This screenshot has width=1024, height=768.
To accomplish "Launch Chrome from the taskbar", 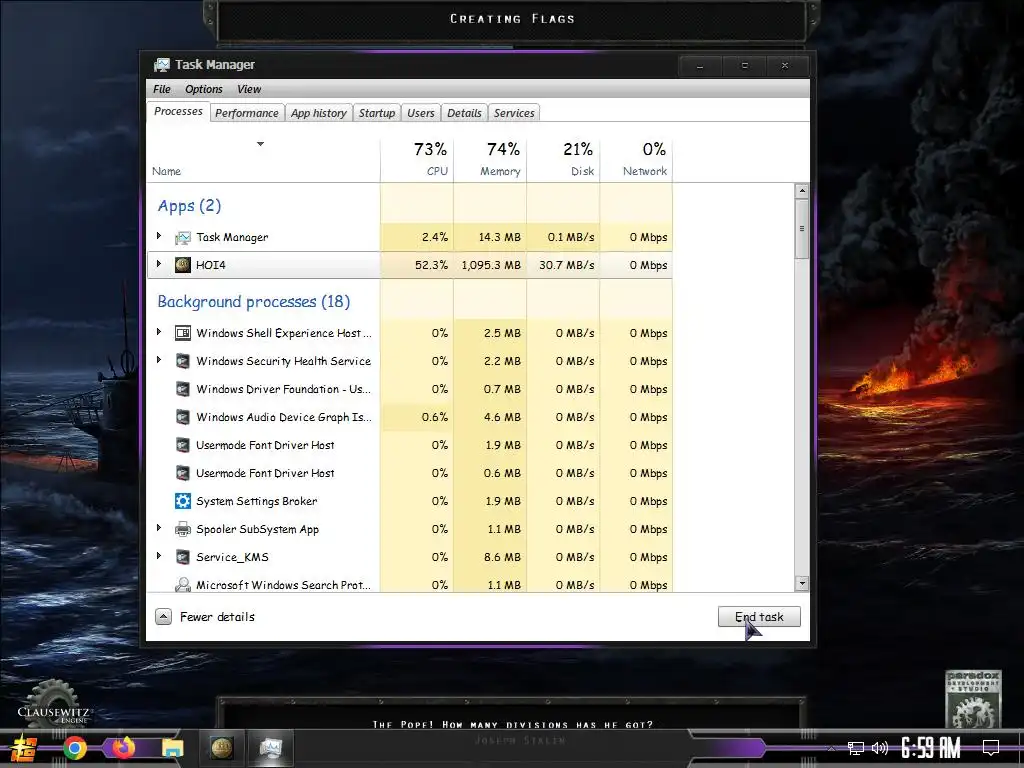I will coord(75,748).
